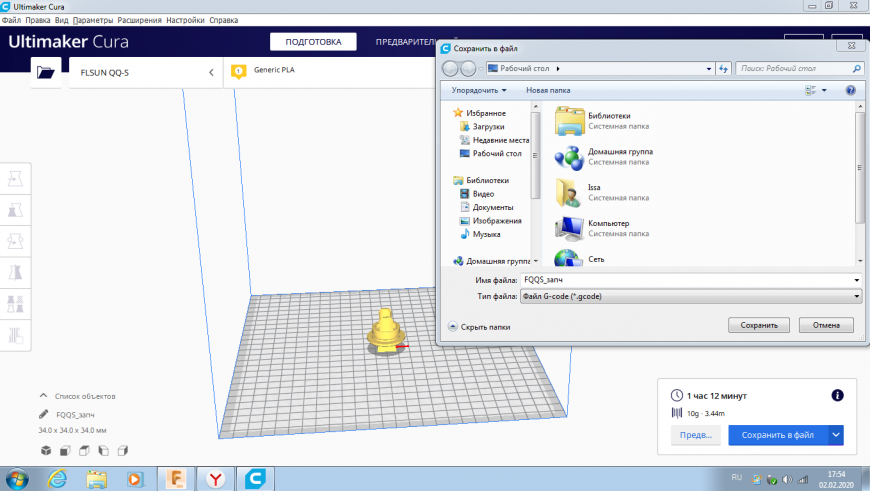
Task: Select the Scale tool in left toolbar
Action: pyautogui.click(x=15, y=210)
